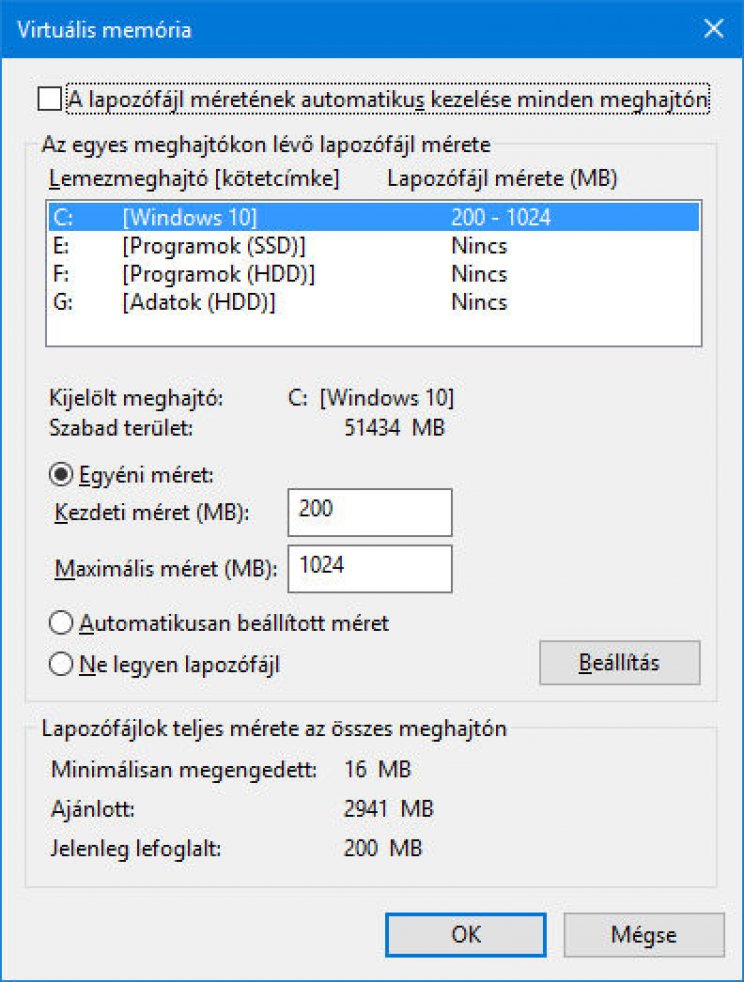
Task: Click the Maximális méret input field
Action: (x=369, y=569)
